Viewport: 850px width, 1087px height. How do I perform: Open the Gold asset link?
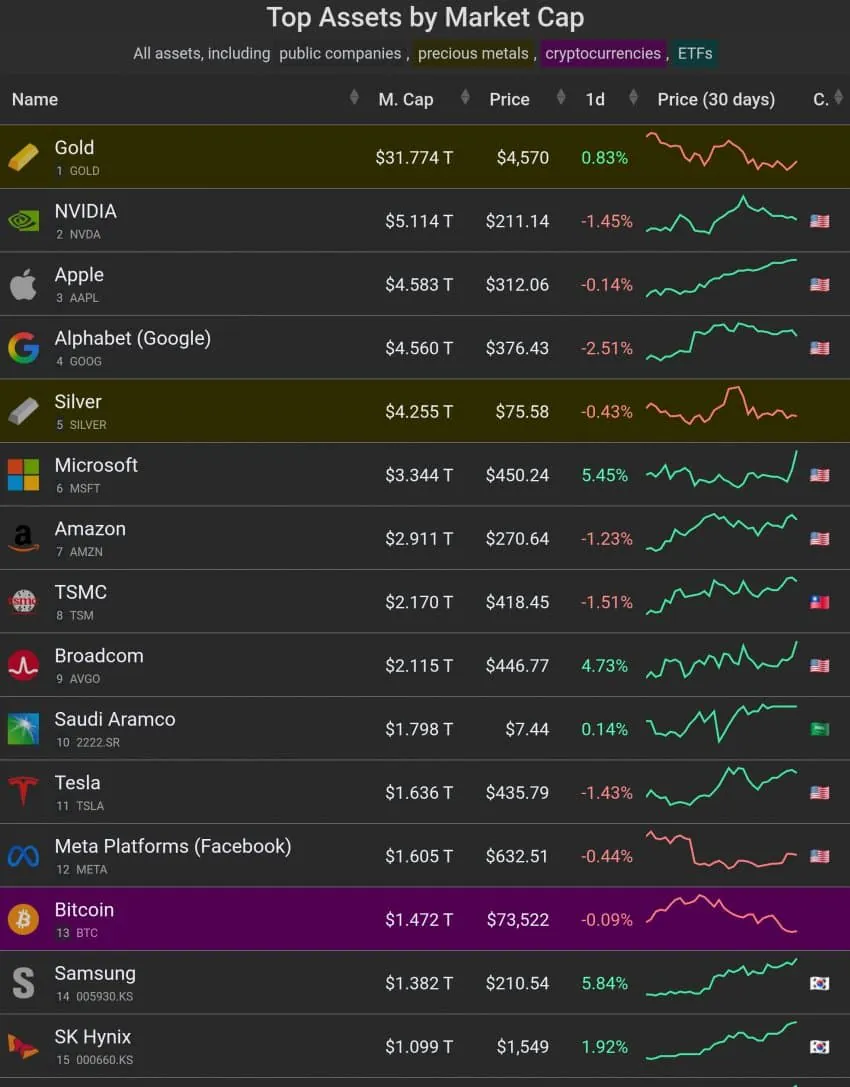[x=74, y=148]
